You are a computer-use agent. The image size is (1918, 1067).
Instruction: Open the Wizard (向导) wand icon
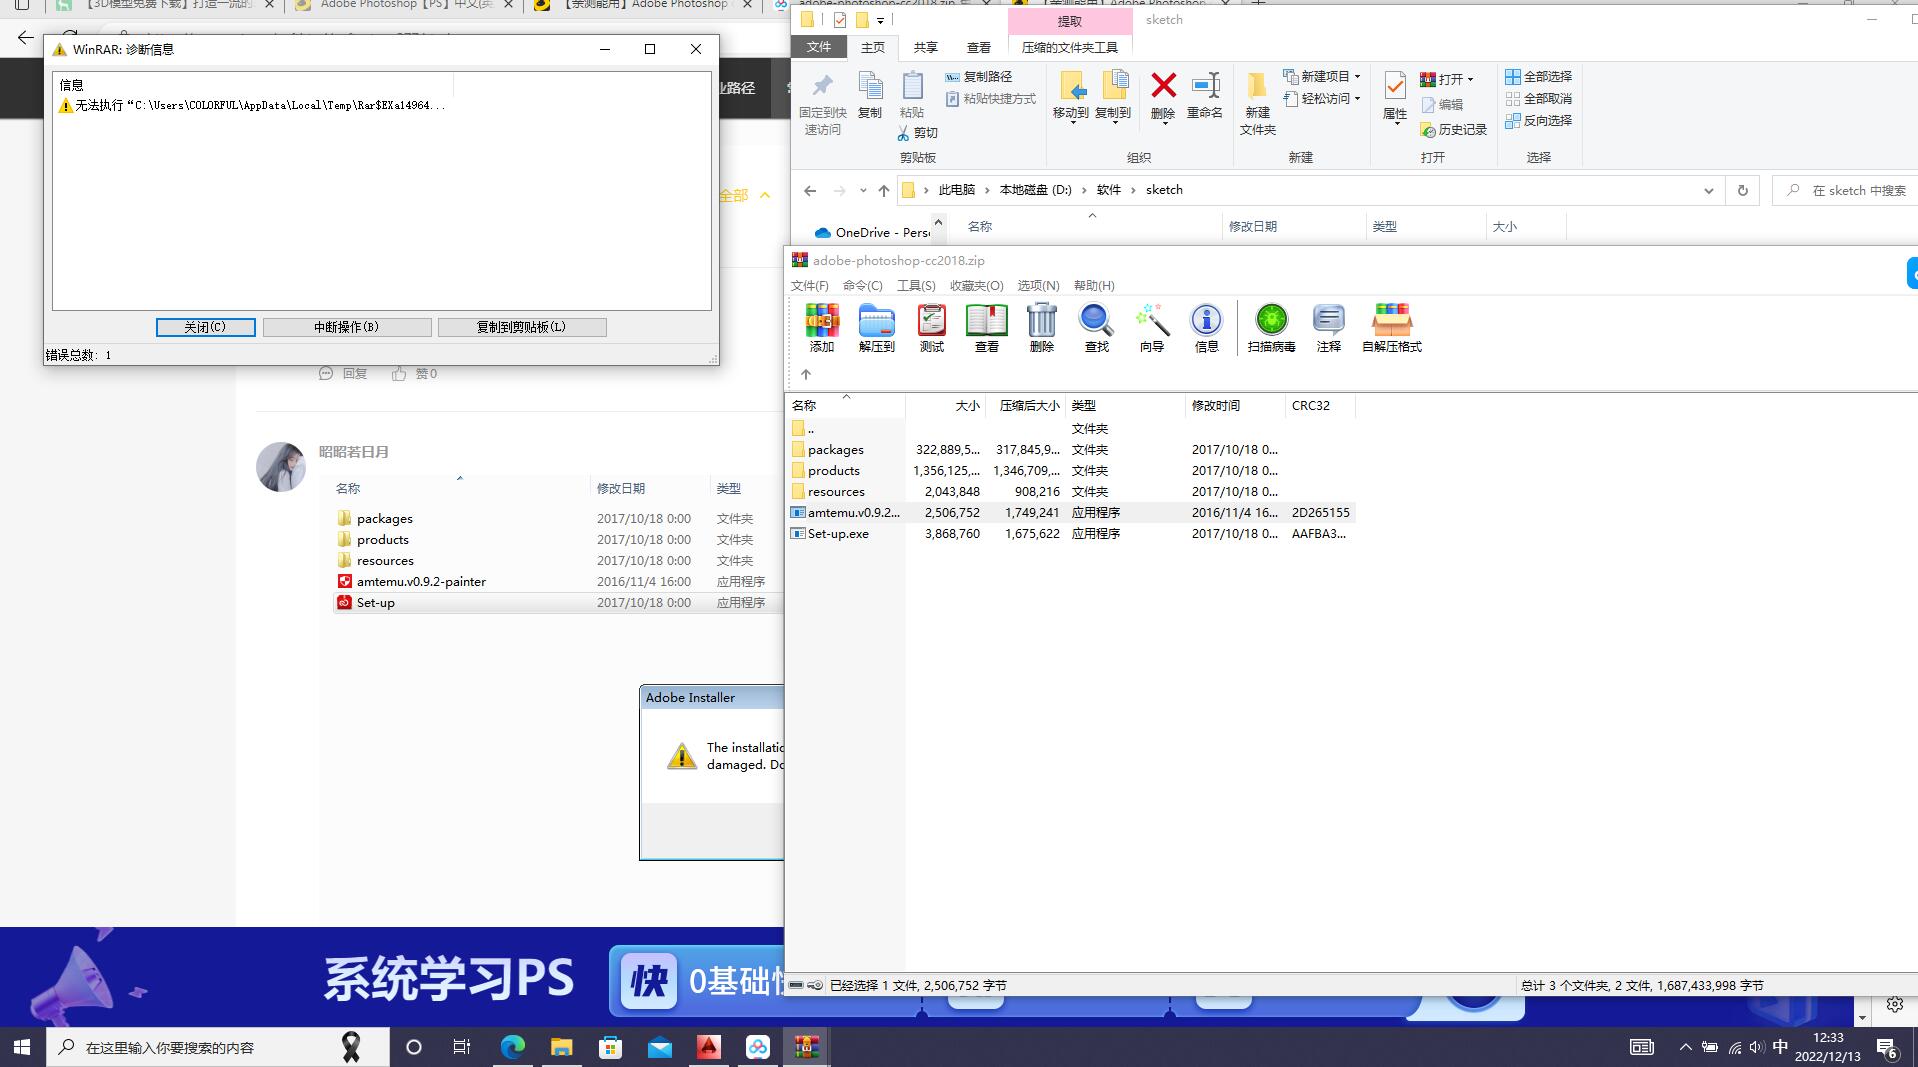tap(1151, 327)
